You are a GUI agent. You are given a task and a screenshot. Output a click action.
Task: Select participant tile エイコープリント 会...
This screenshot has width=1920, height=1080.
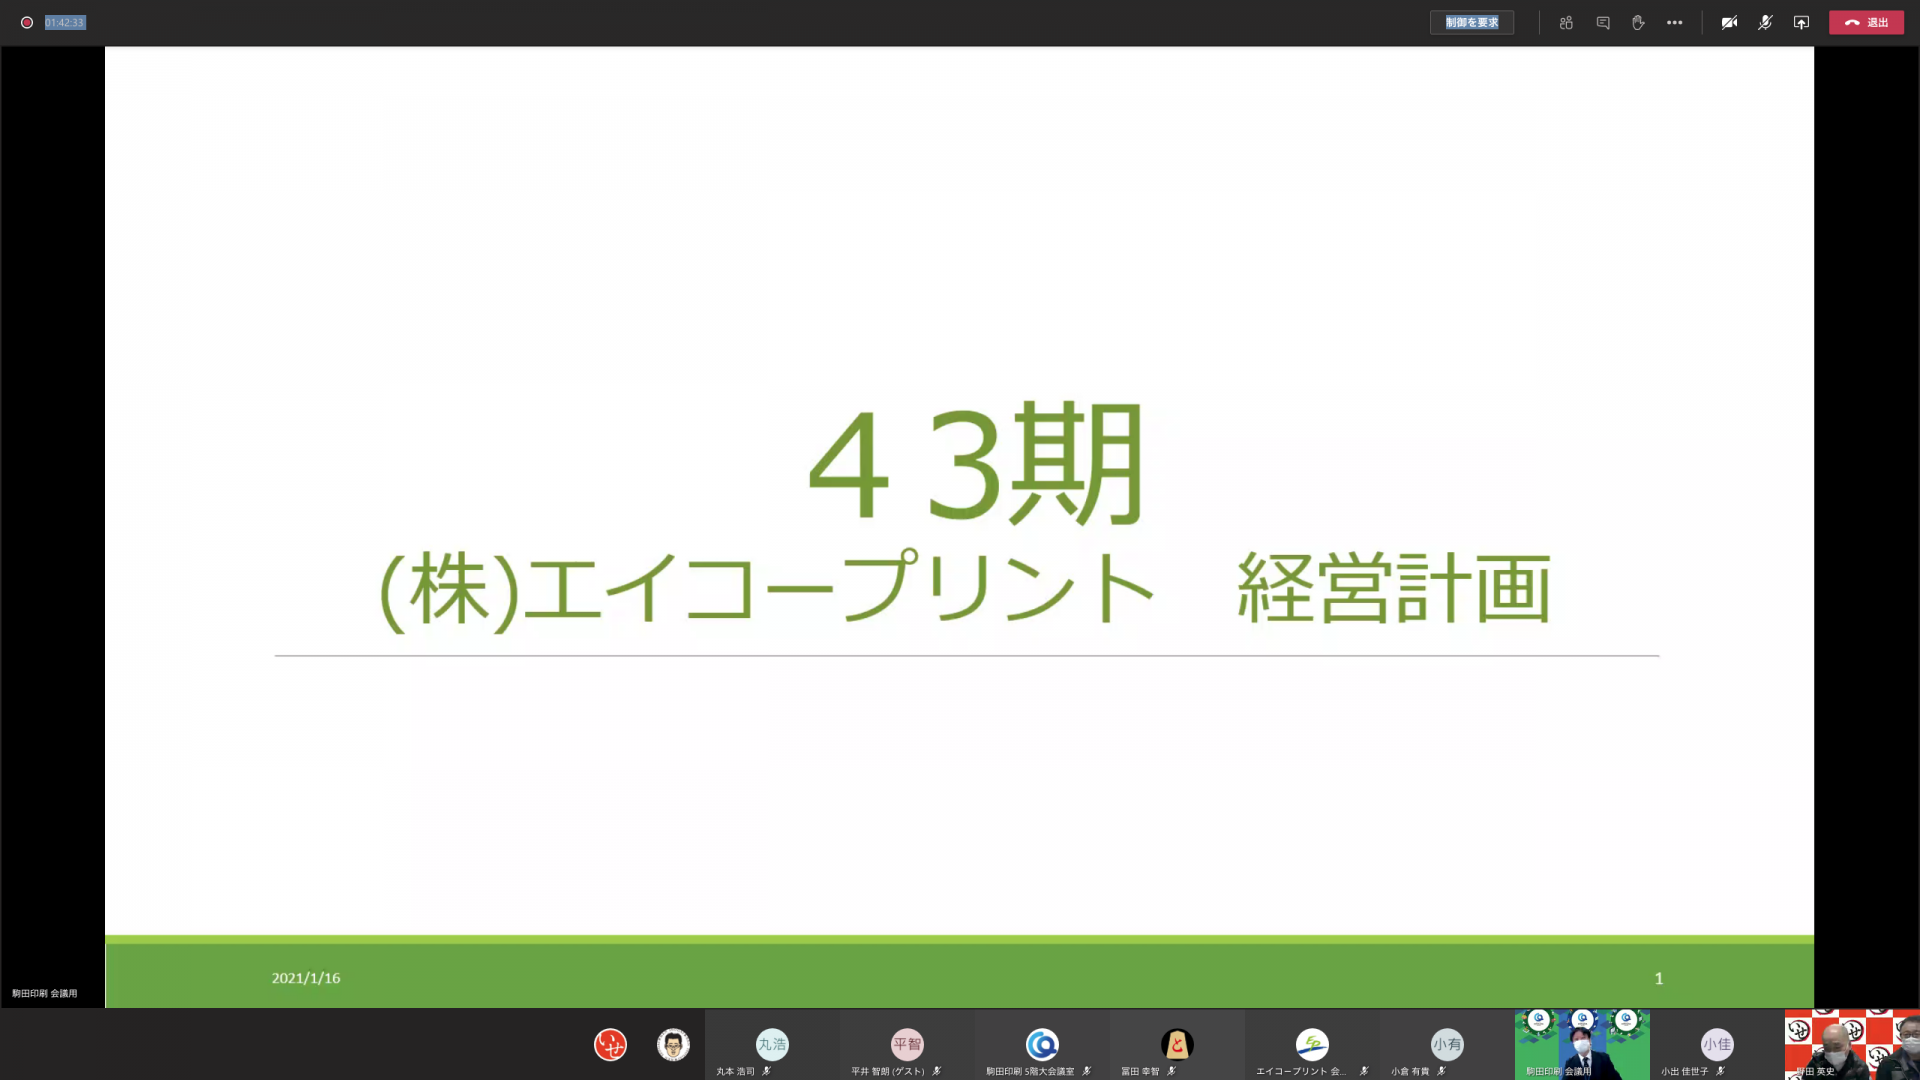point(1312,1045)
